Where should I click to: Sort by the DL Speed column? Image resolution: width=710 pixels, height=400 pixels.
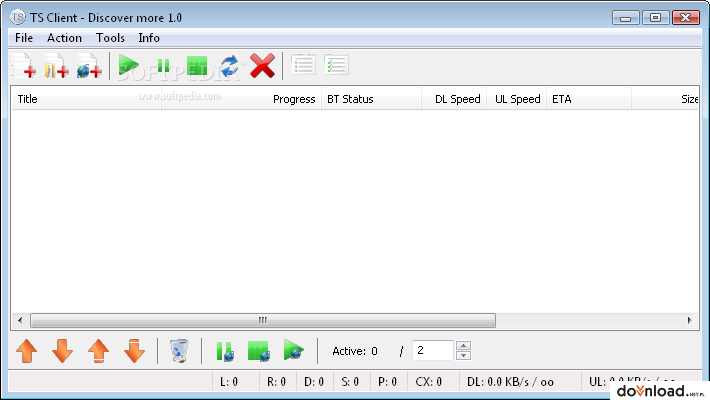[x=454, y=99]
